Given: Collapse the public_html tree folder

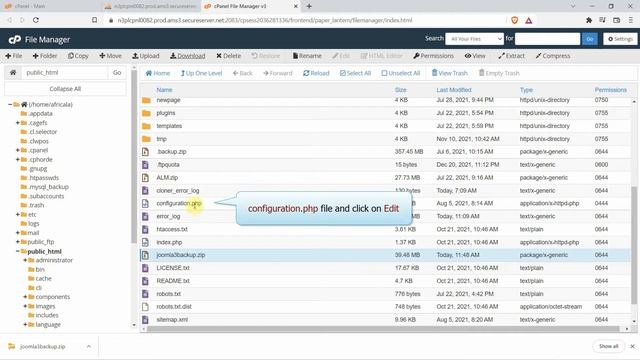Looking at the screenshot, I should (x=18, y=251).
